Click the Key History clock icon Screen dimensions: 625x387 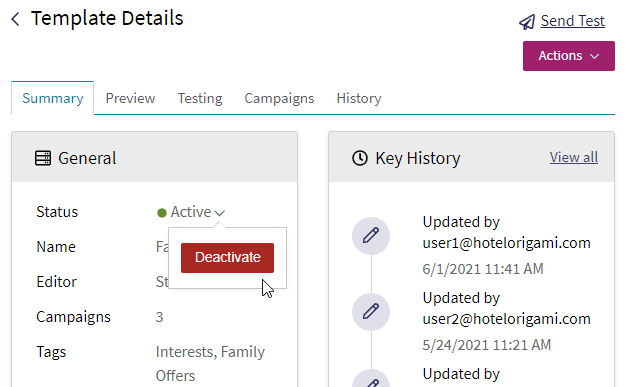pos(360,158)
